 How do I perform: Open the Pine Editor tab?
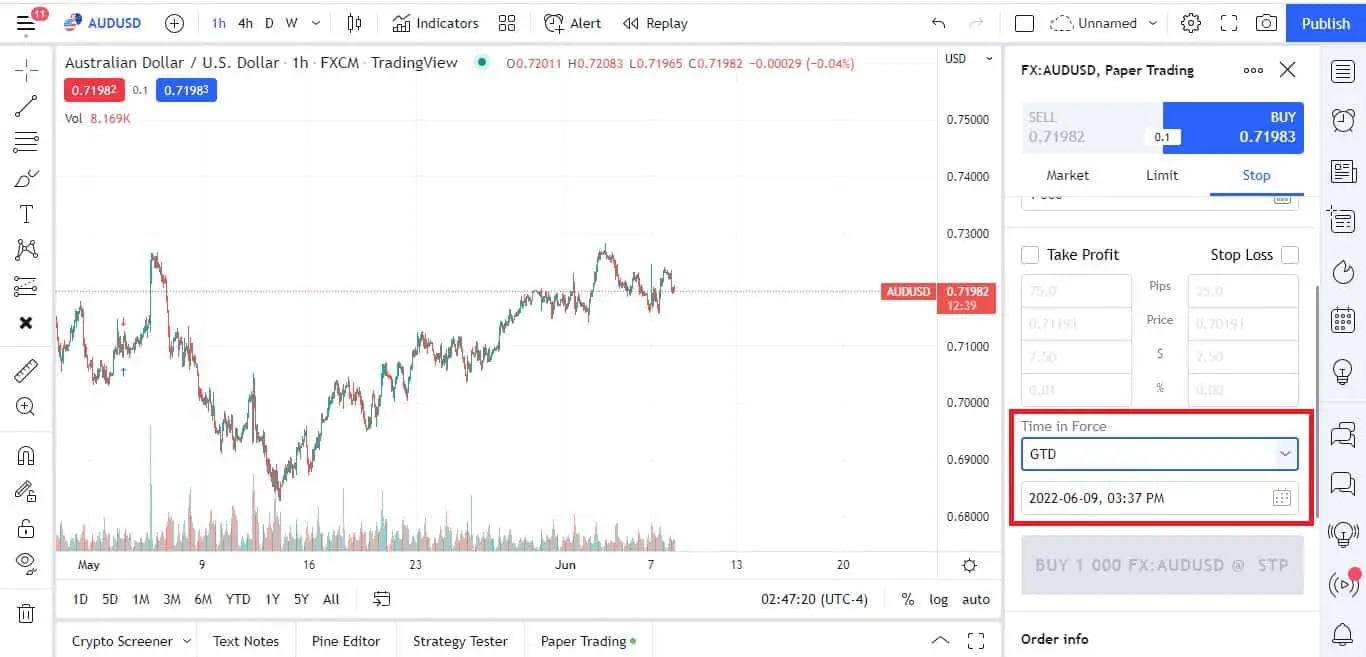click(345, 642)
